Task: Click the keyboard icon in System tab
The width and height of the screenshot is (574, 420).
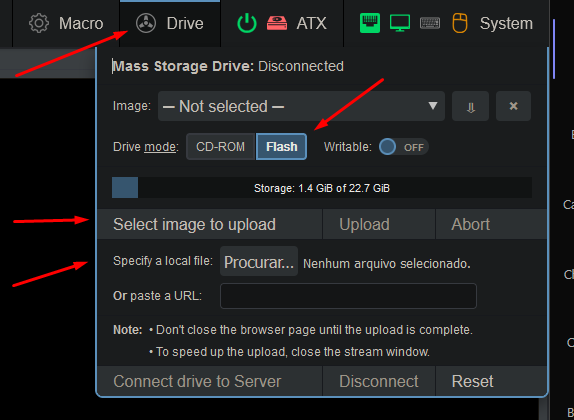Action: click(430, 23)
